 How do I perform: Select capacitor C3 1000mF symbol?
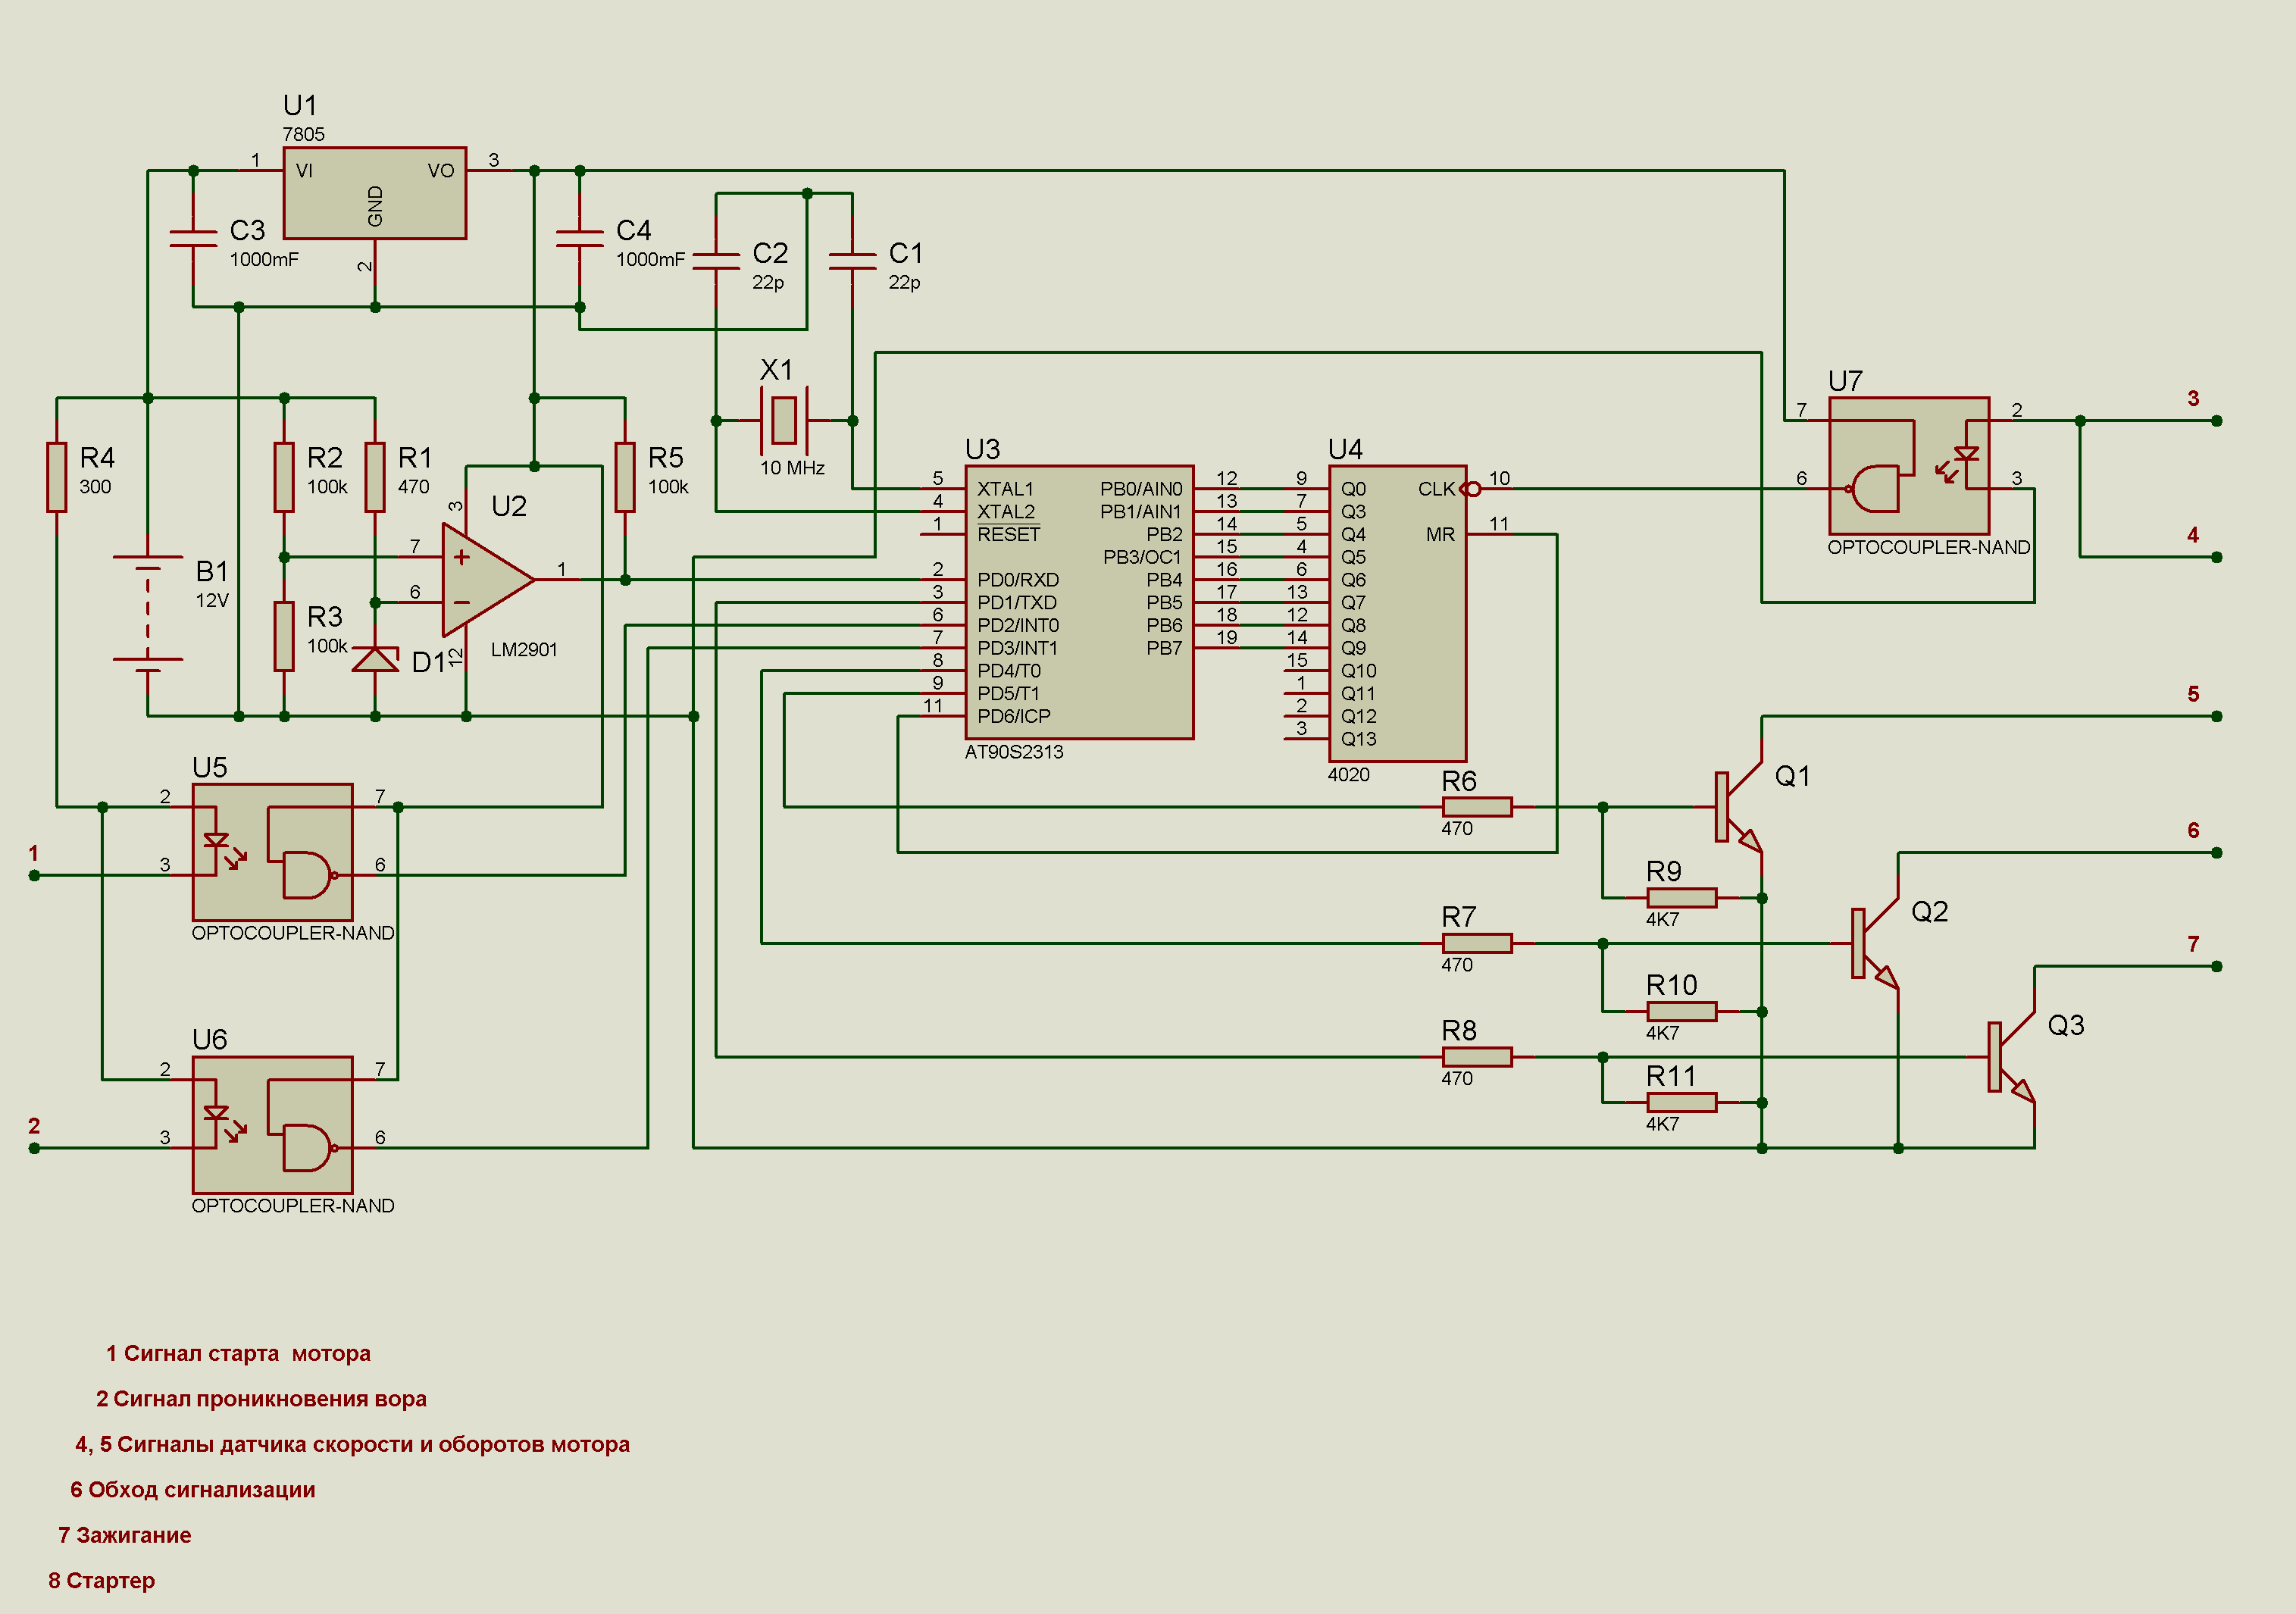point(193,238)
